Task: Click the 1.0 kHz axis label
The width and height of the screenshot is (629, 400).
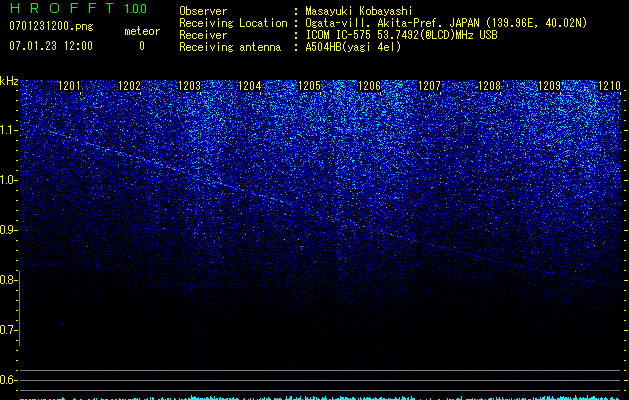Action: (x=8, y=180)
